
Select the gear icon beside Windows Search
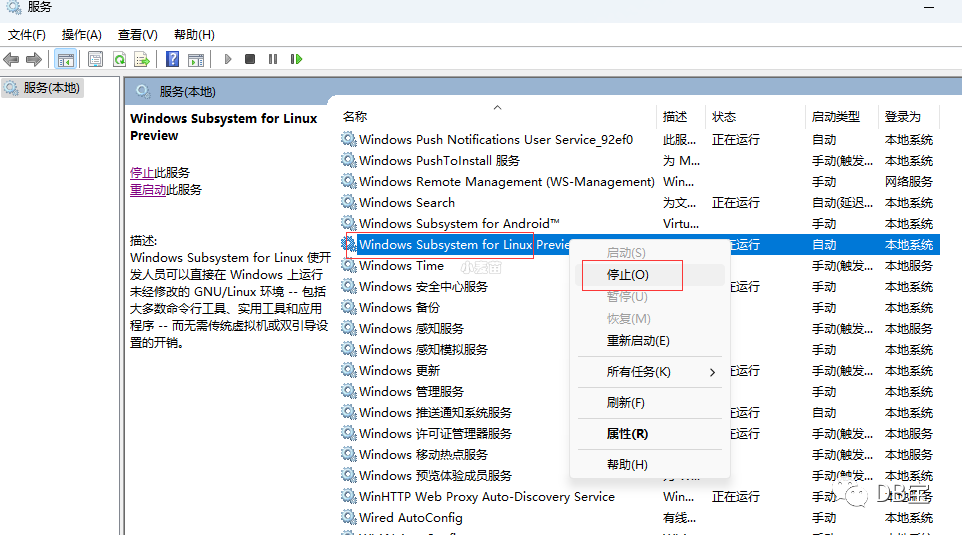pyautogui.click(x=348, y=202)
